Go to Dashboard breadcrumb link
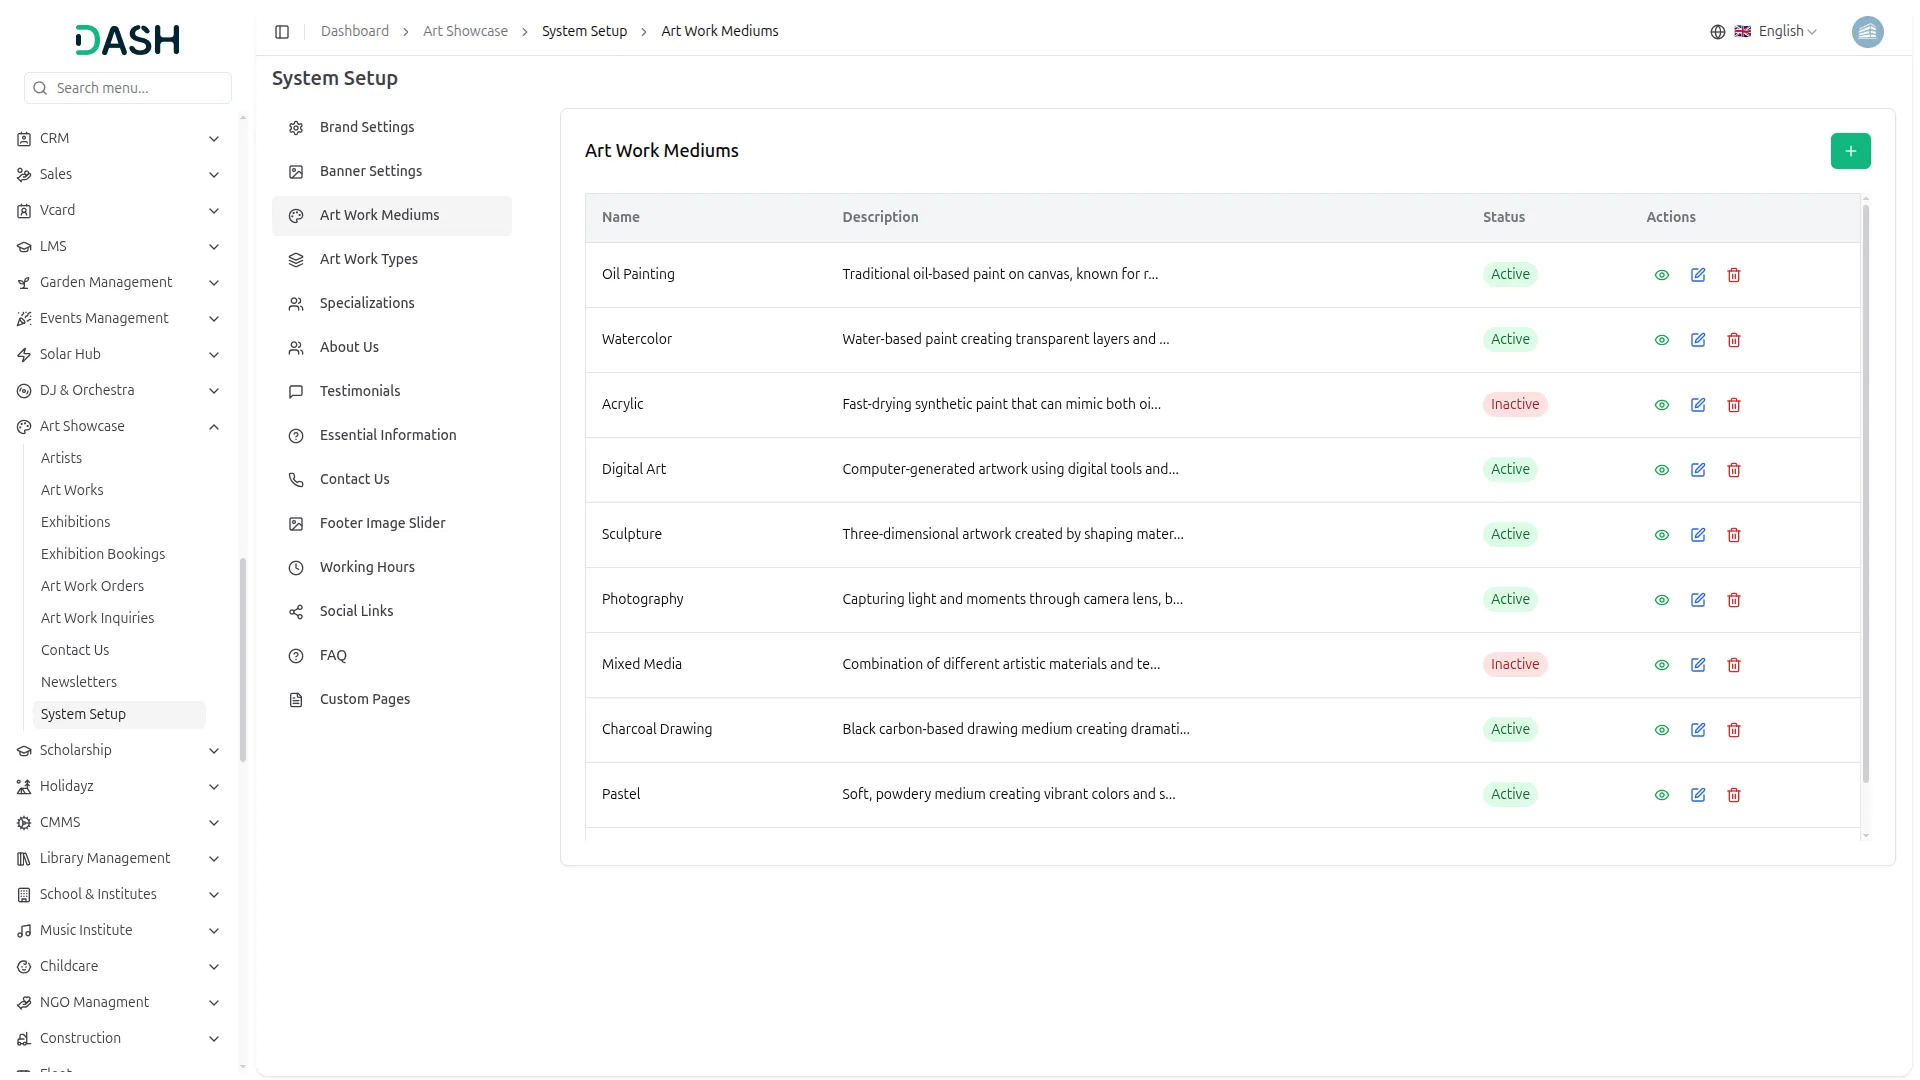 click(354, 32)
